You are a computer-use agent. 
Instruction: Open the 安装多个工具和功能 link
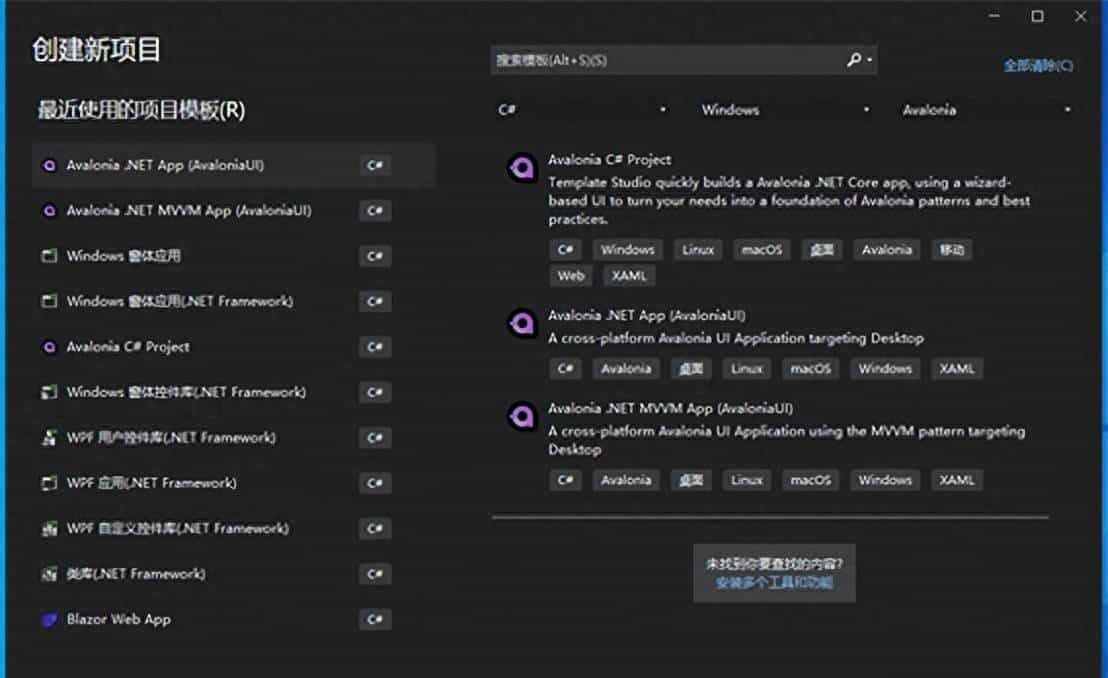click(x=774, y=582)
